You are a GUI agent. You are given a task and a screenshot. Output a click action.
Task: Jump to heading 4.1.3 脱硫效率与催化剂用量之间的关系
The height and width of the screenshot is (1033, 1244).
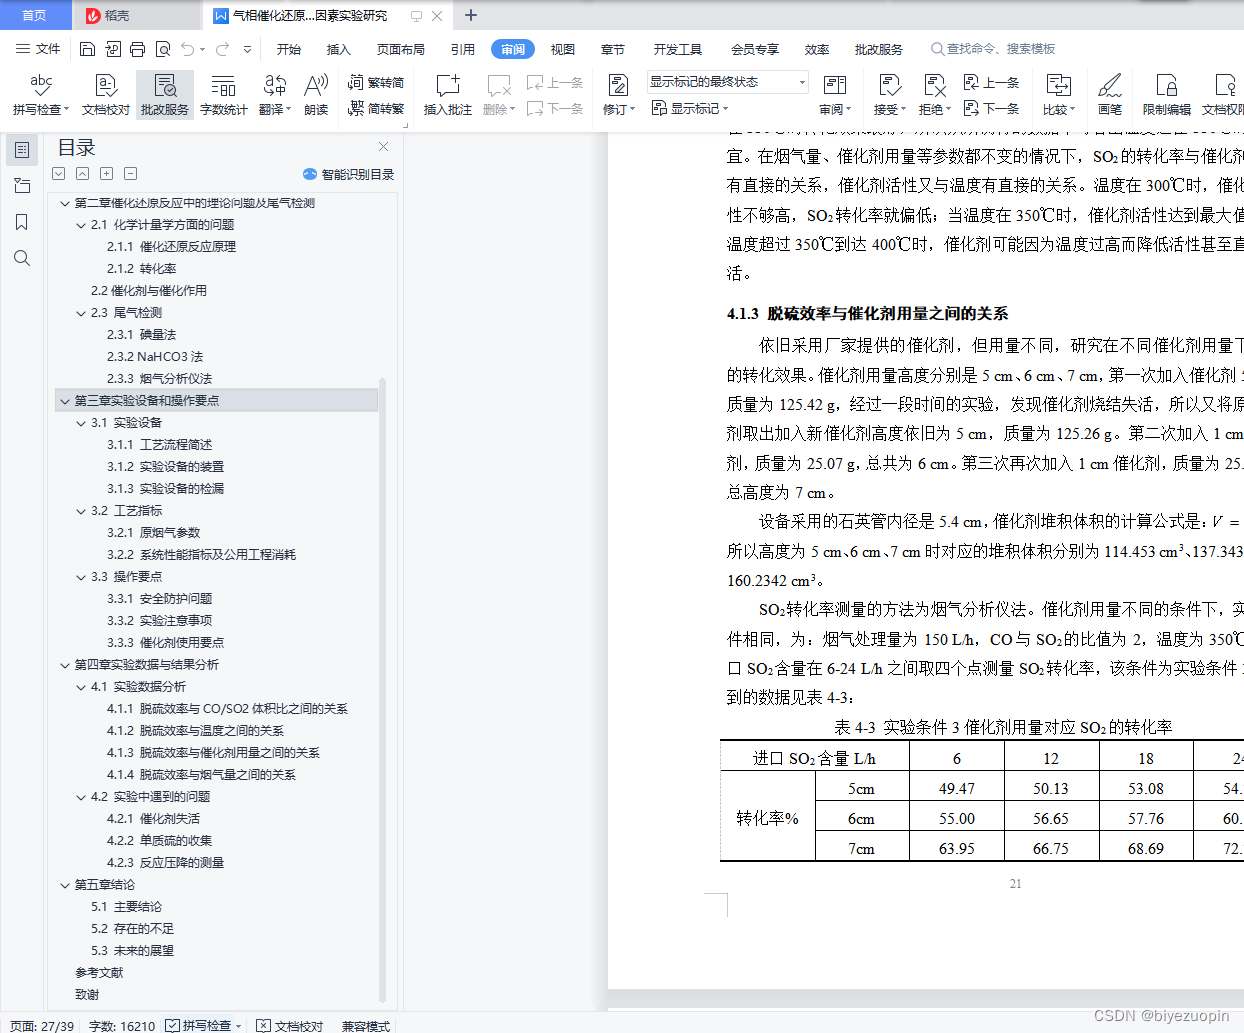[x=213, y=753]
